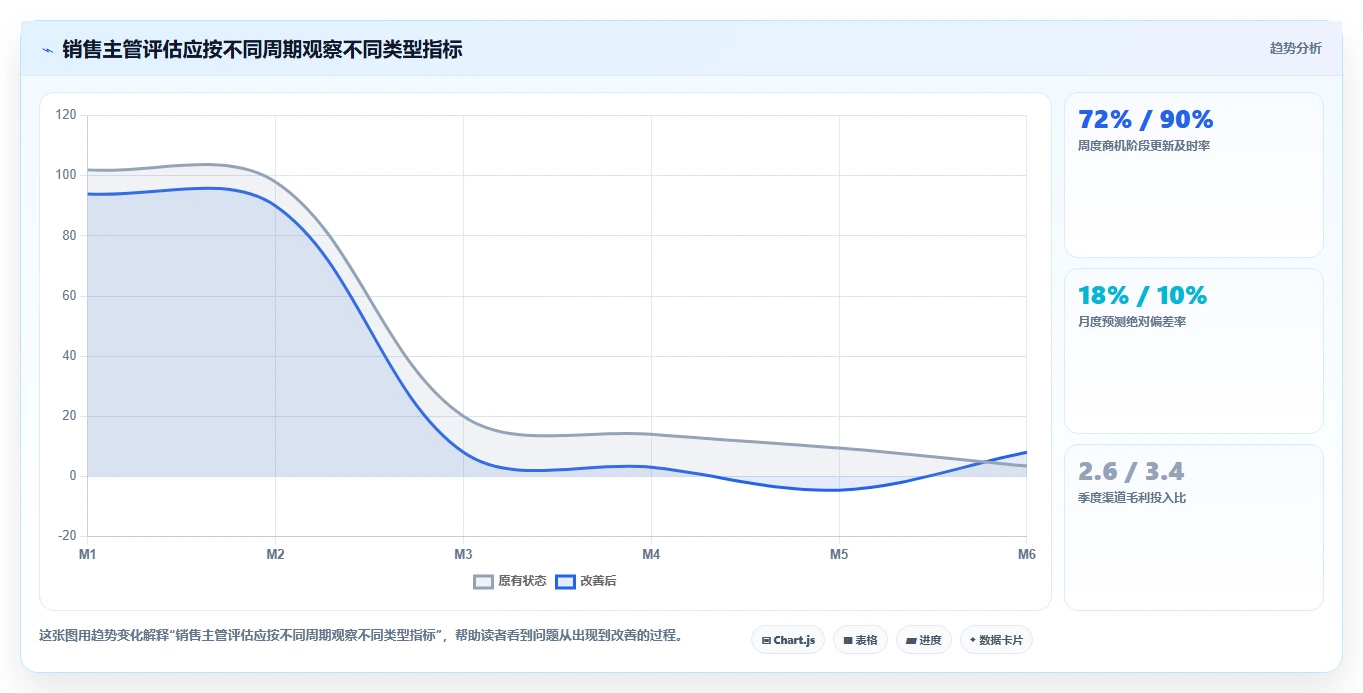
Task: Select the 进度 tag chip
Action: 924,640
